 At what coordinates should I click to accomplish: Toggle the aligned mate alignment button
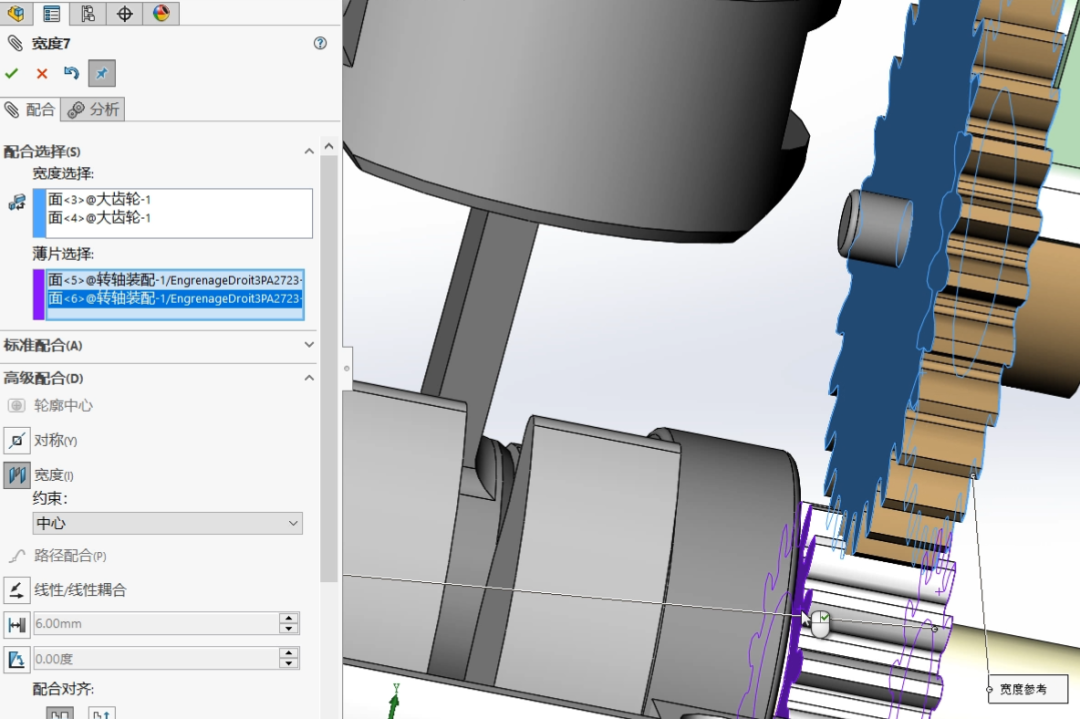coord(60,712)
